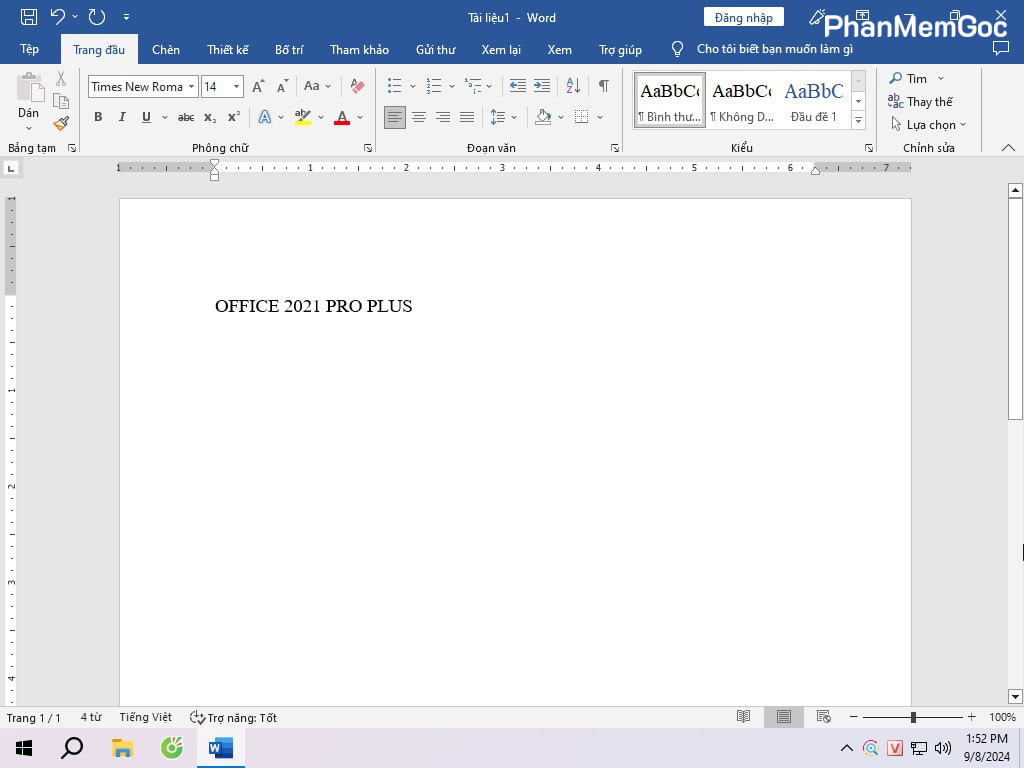Click the Format Painter brush icon

click(61, 124)
